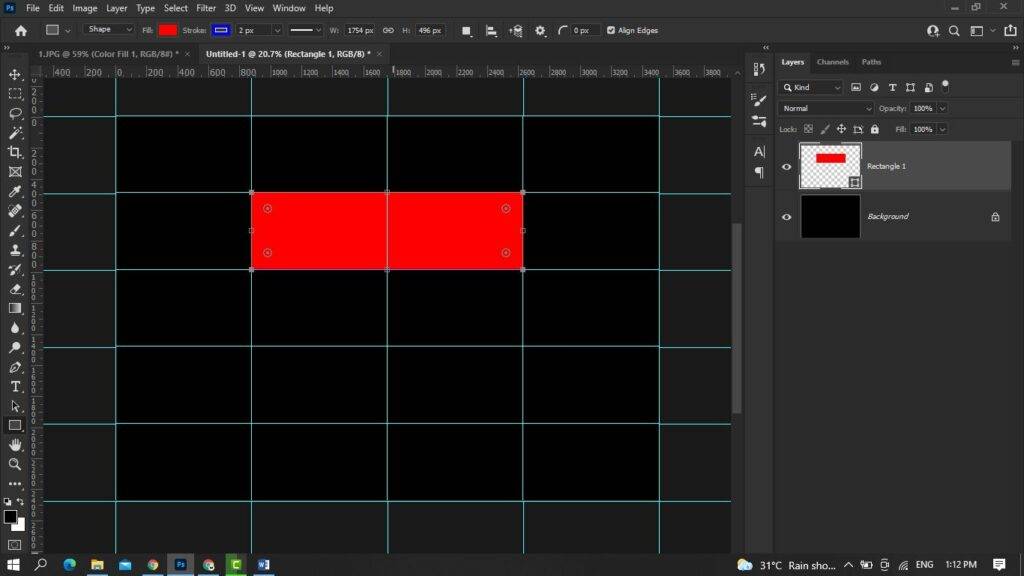
Task: Open Path arrangement options
Action: pos(516,31)
